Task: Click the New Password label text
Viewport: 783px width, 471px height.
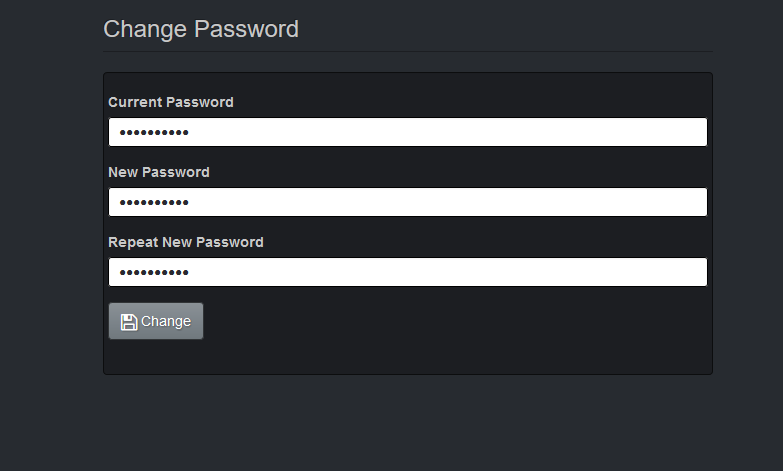Action: pos(159,172)
